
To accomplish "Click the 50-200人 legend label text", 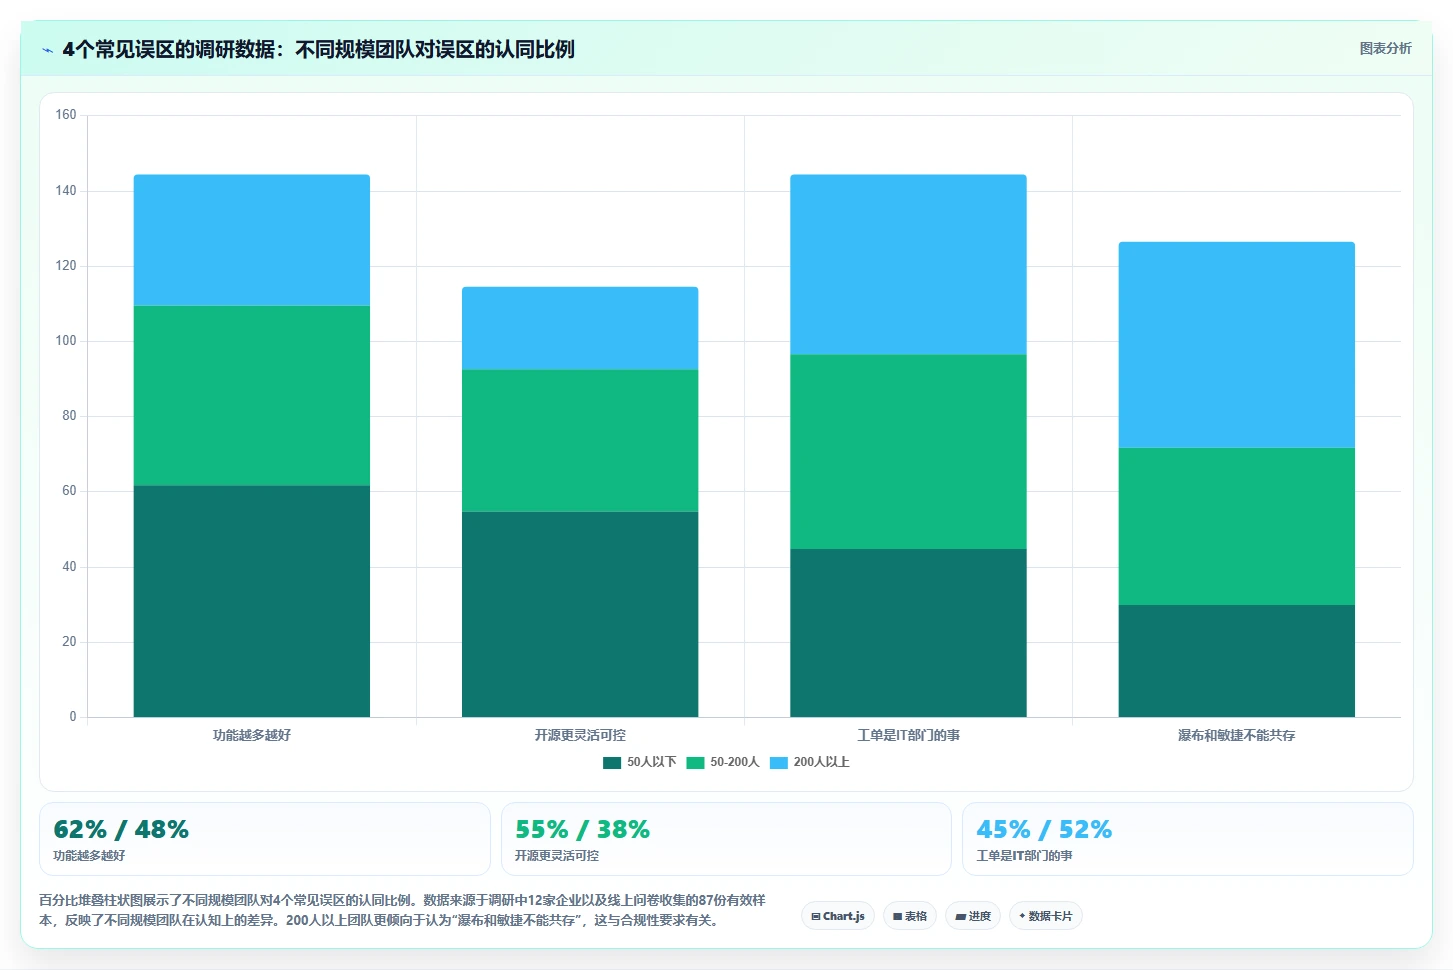I will pyautogui.click(x=735, y=762).
